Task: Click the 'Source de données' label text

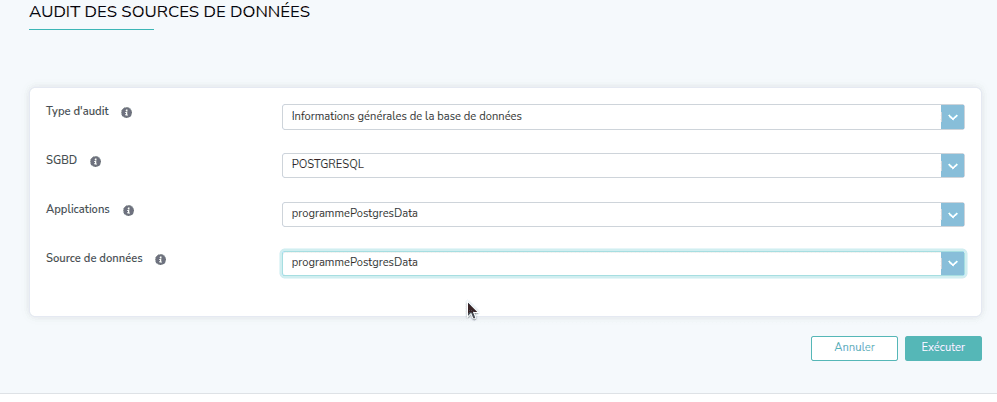Action: click(x=94, y=258)
